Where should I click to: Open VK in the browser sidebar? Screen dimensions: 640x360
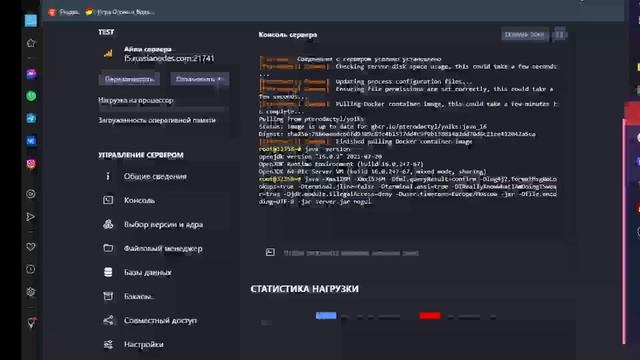[31, 141]
